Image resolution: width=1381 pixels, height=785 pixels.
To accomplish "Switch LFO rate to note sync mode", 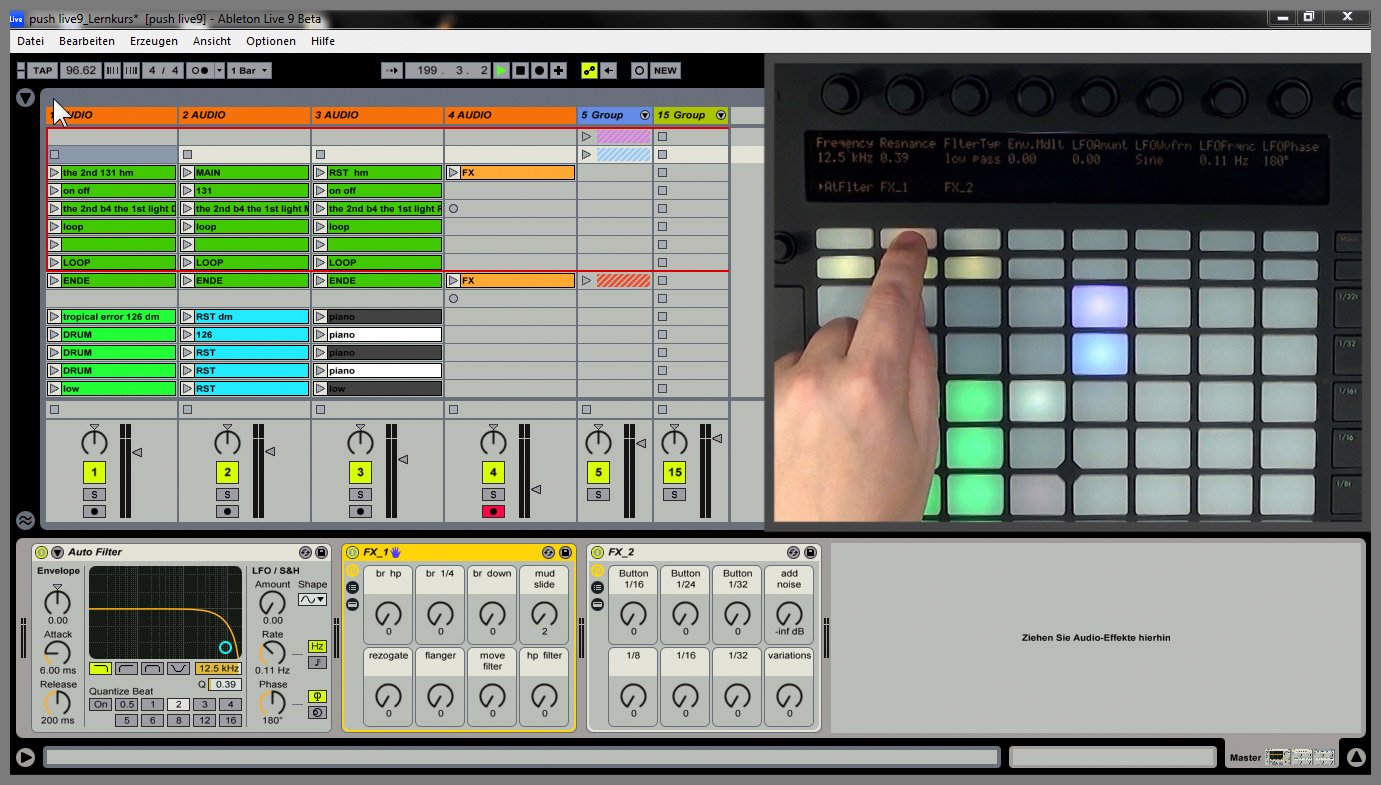I will 317,662.
